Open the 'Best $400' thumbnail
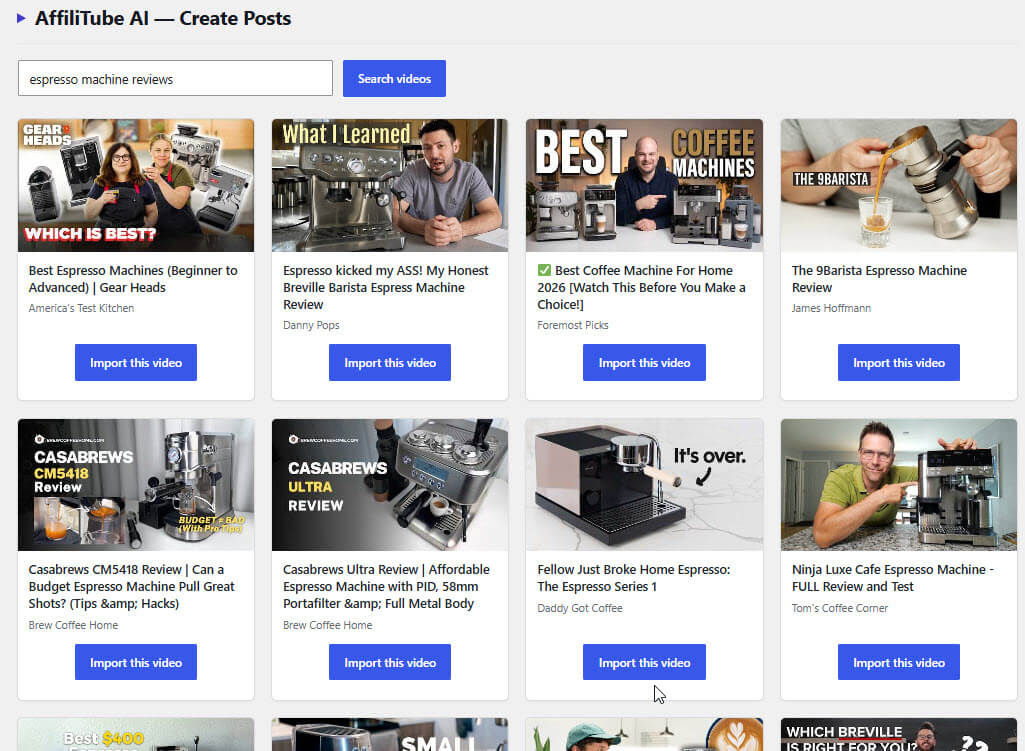Screen dimensions: 1025x751 [136, 735]
